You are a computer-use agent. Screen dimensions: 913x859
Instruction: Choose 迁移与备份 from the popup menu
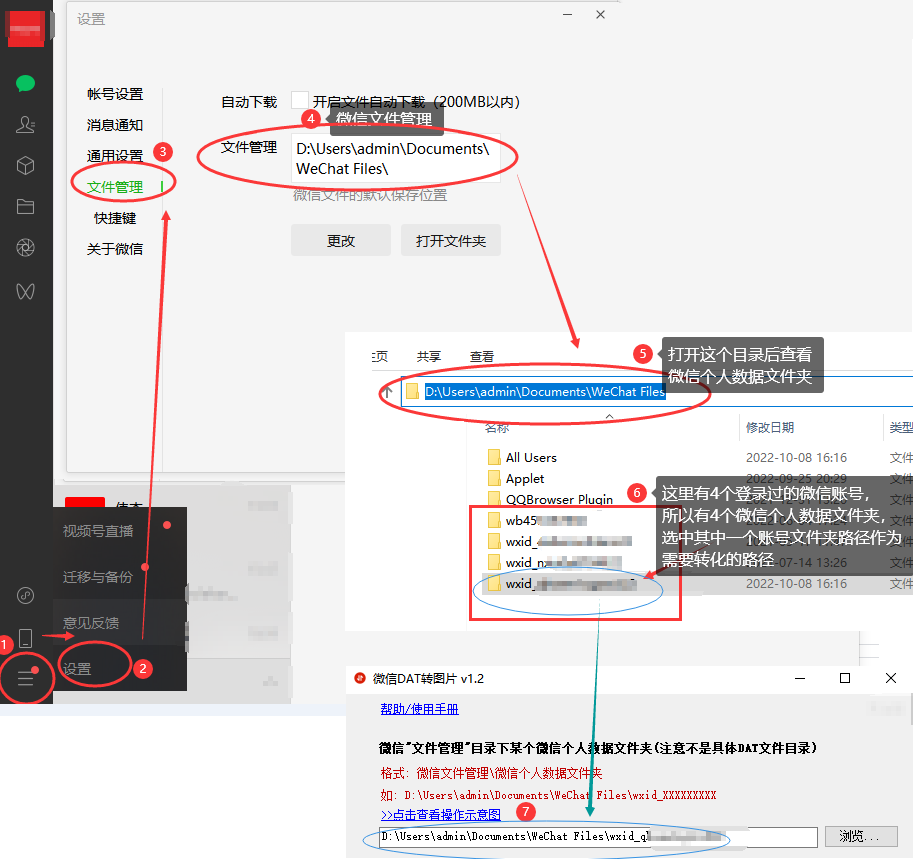click(x=120, y=577)
